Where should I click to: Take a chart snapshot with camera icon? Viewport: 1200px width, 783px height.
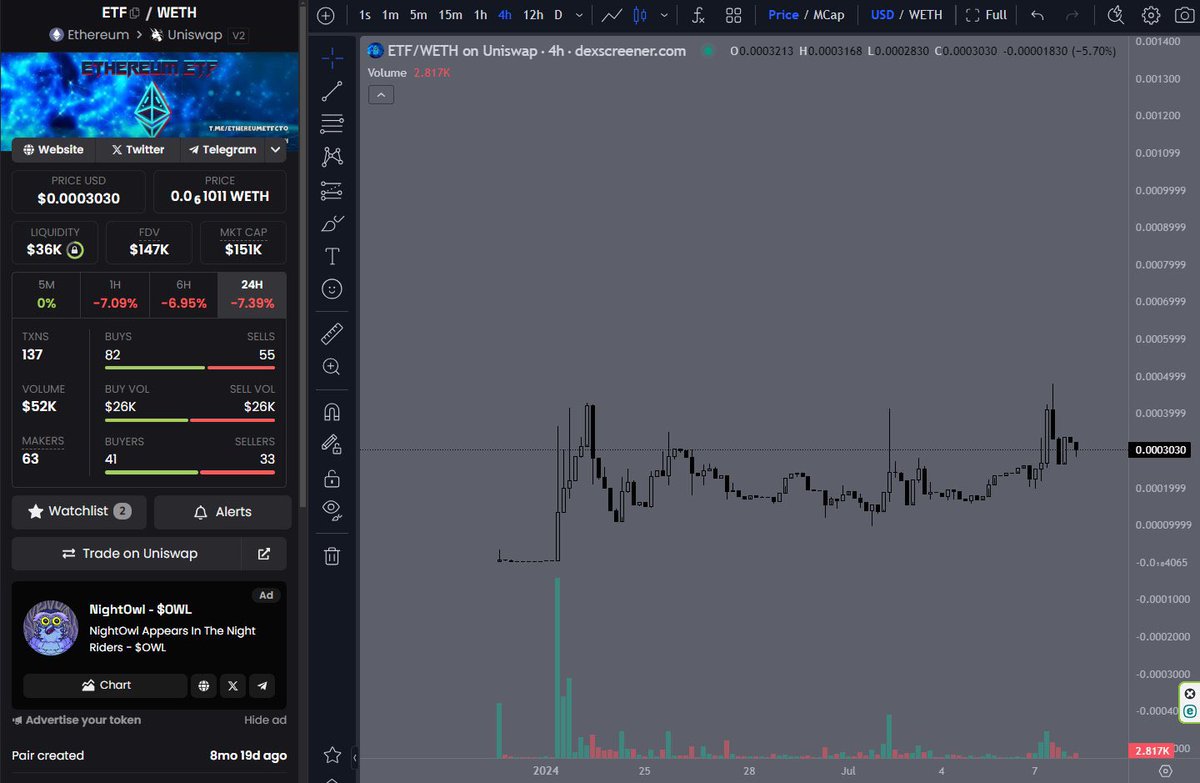tap(1183, 15)
